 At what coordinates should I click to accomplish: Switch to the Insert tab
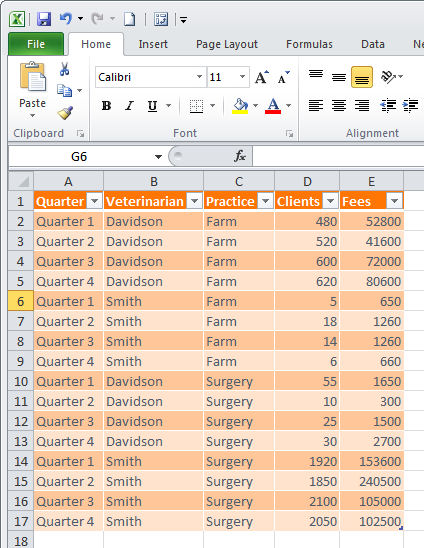click(x=153, y=44)
